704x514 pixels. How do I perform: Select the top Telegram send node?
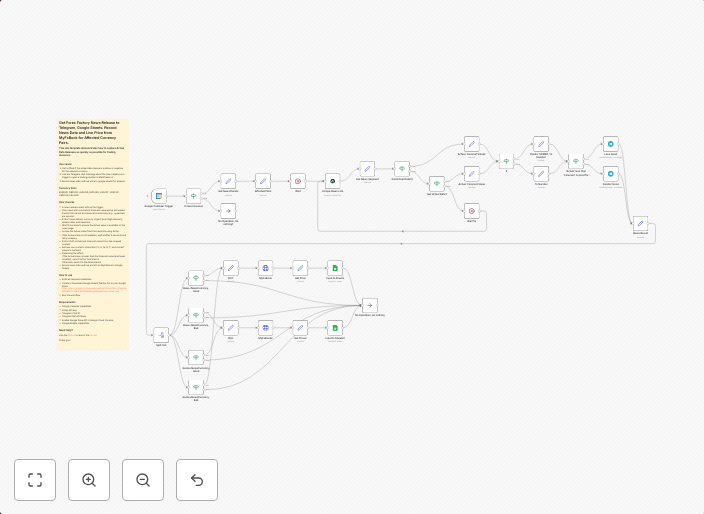(x=610, y=144)
